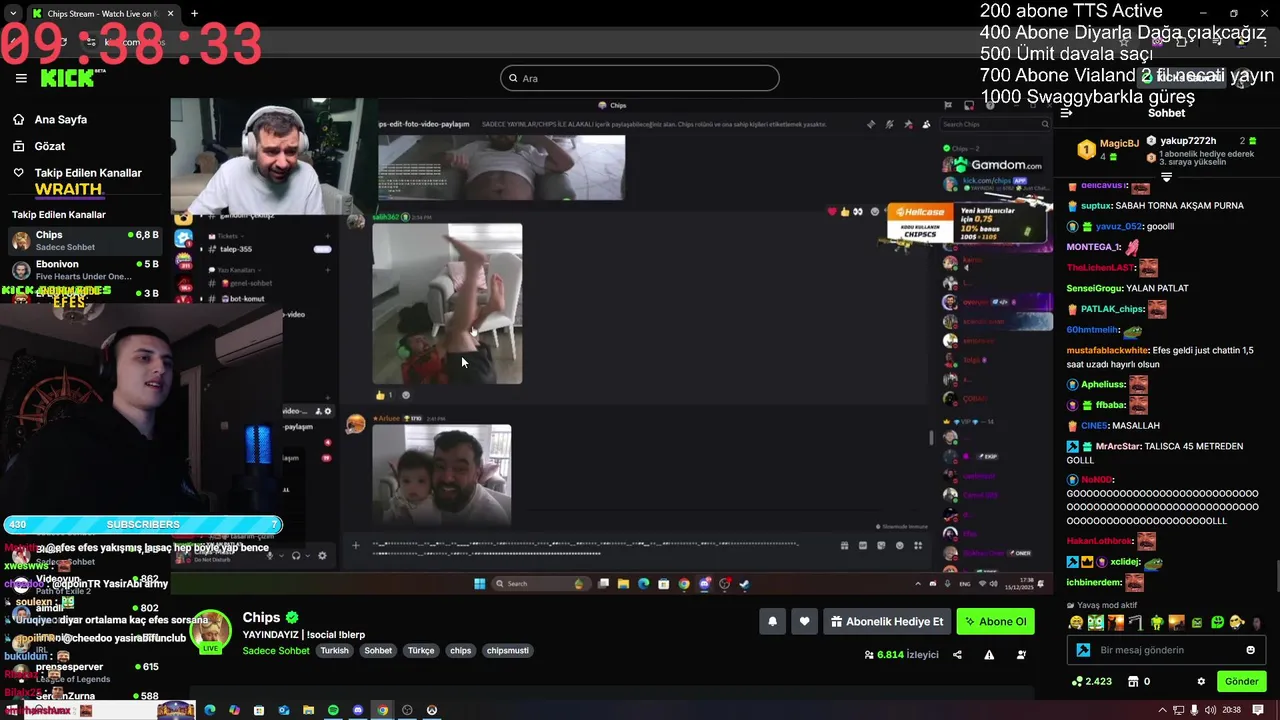Focus the Ara search field
The height and width of the screenshot is (720, 1280).
(x=639, y=78)
